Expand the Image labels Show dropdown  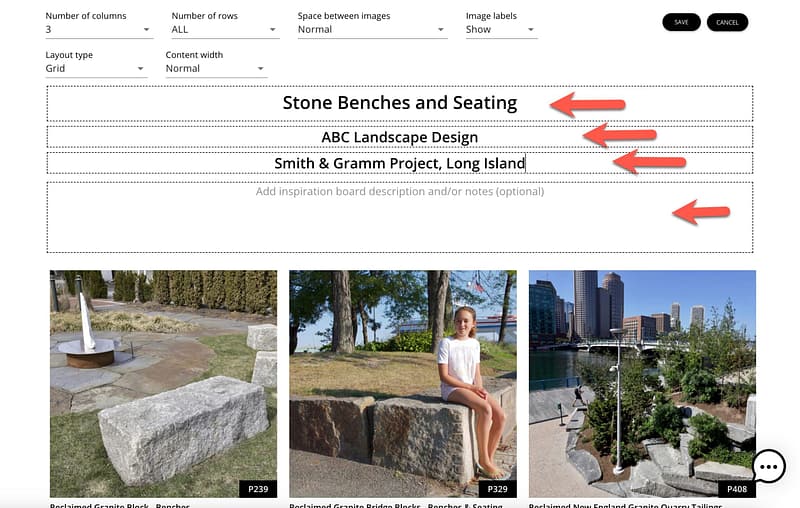[x=501, y=30]
